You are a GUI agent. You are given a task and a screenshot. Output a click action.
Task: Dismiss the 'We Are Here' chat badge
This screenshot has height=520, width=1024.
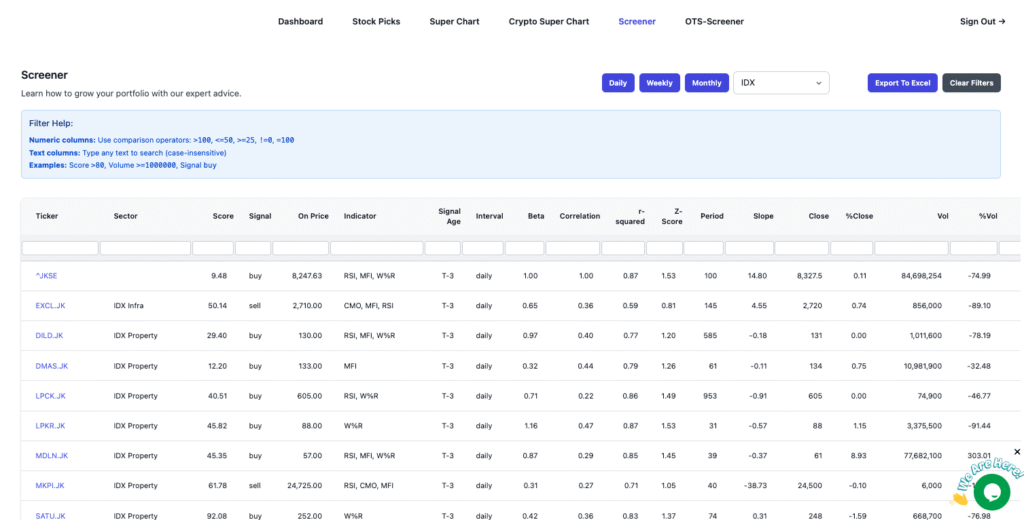1017,452
